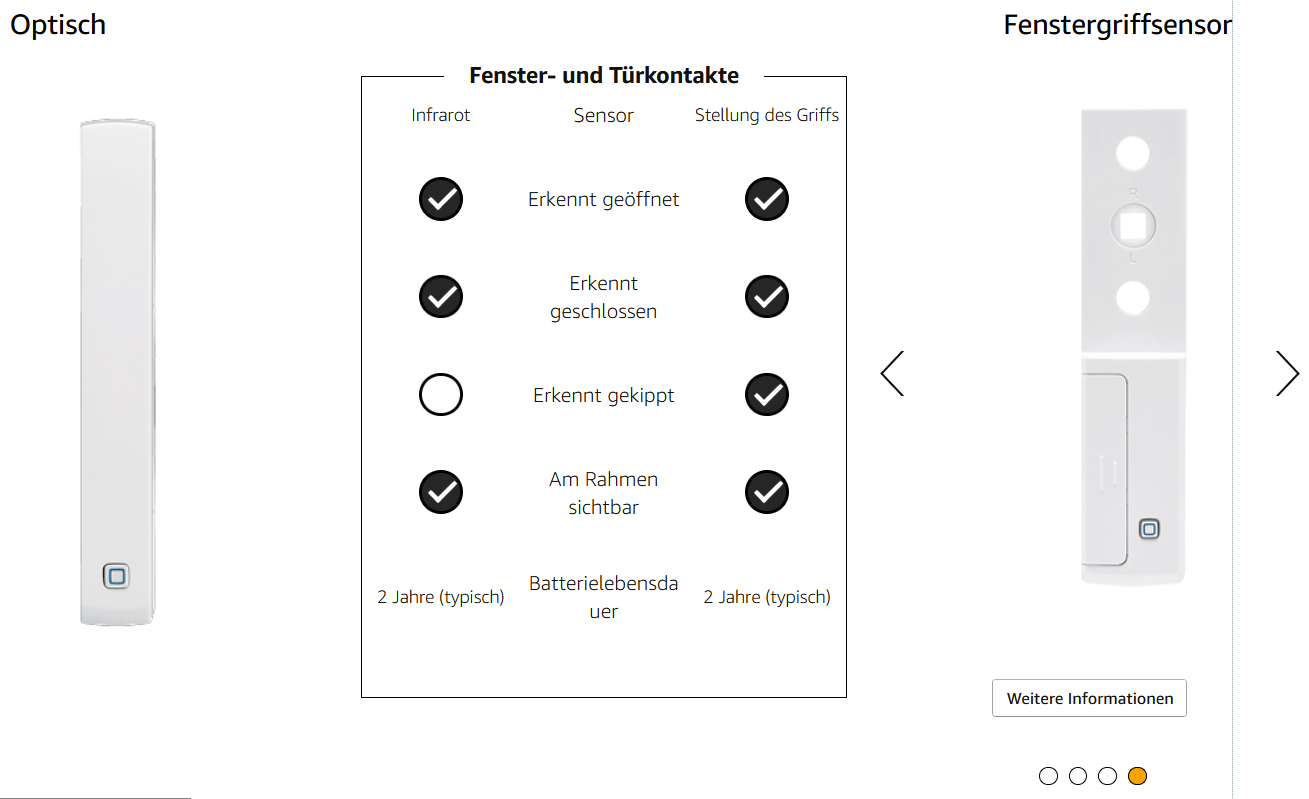Click the Optisch heading
Screen dimensions: 1309x799
click(58, 25)
